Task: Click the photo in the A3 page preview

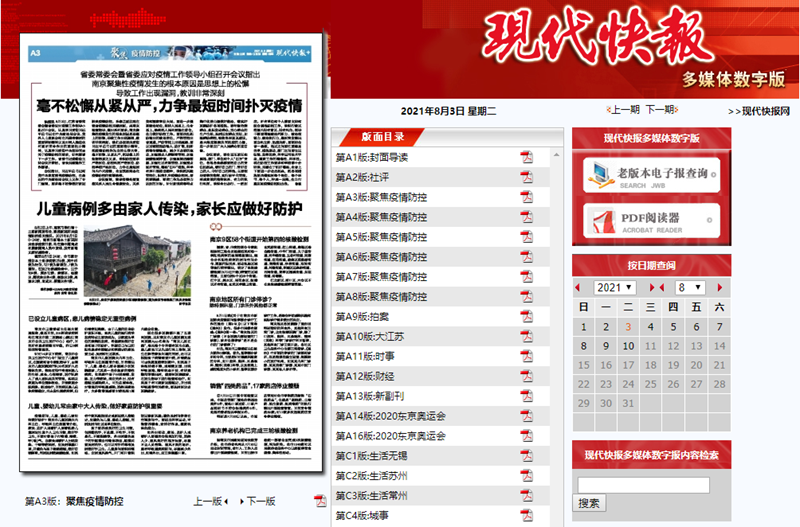Action: tap(137, 262)
